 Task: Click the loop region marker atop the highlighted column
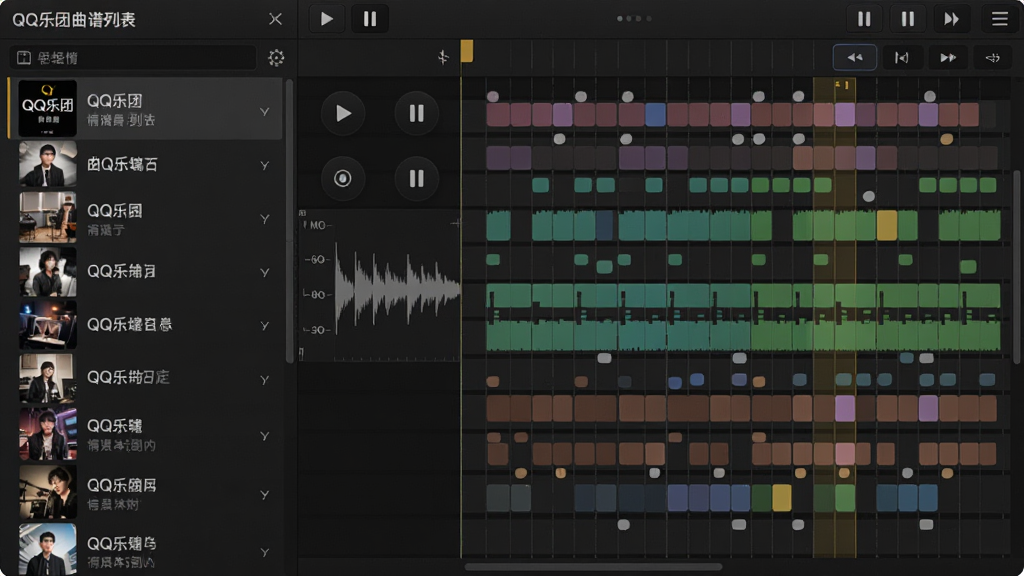[x=842, y=85]
